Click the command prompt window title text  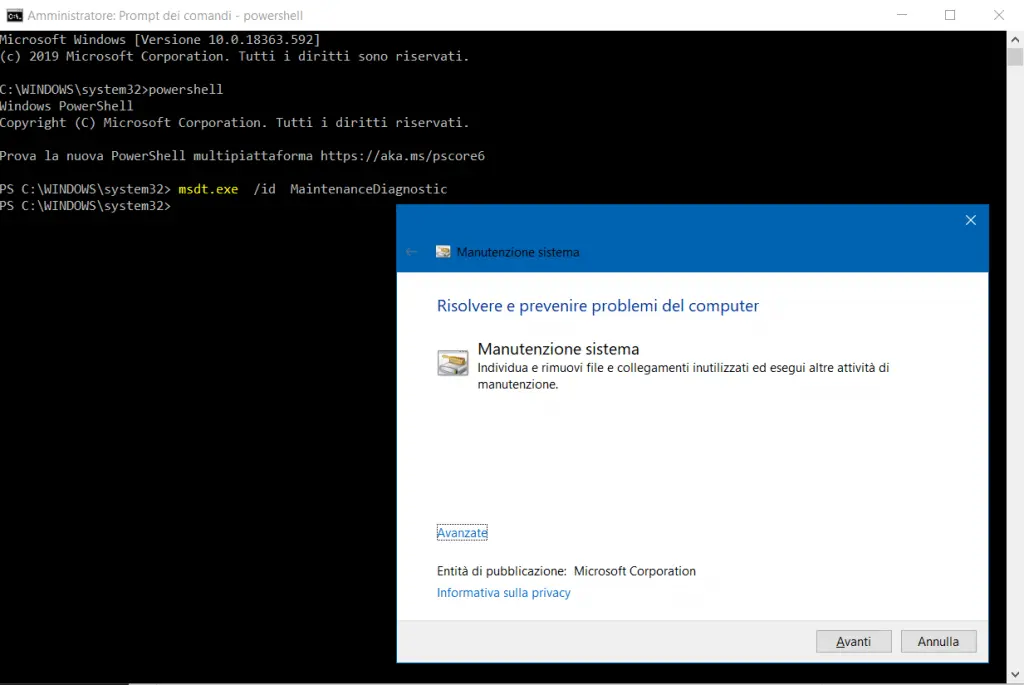coord(165,15)
